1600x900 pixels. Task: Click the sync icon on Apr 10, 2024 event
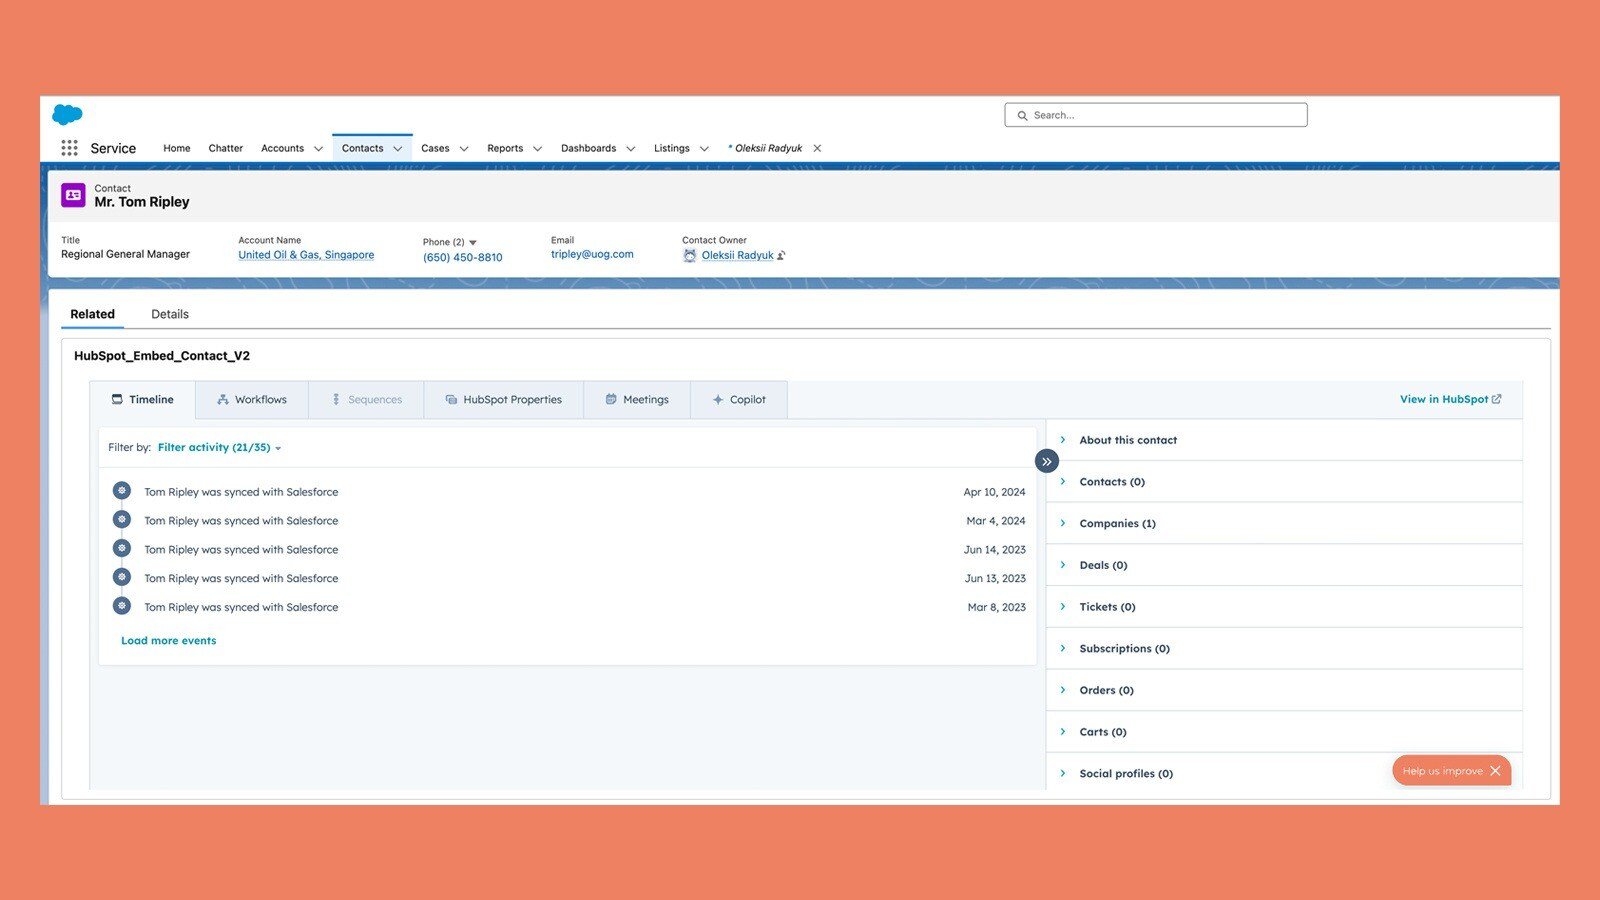[x=122, y=491]
